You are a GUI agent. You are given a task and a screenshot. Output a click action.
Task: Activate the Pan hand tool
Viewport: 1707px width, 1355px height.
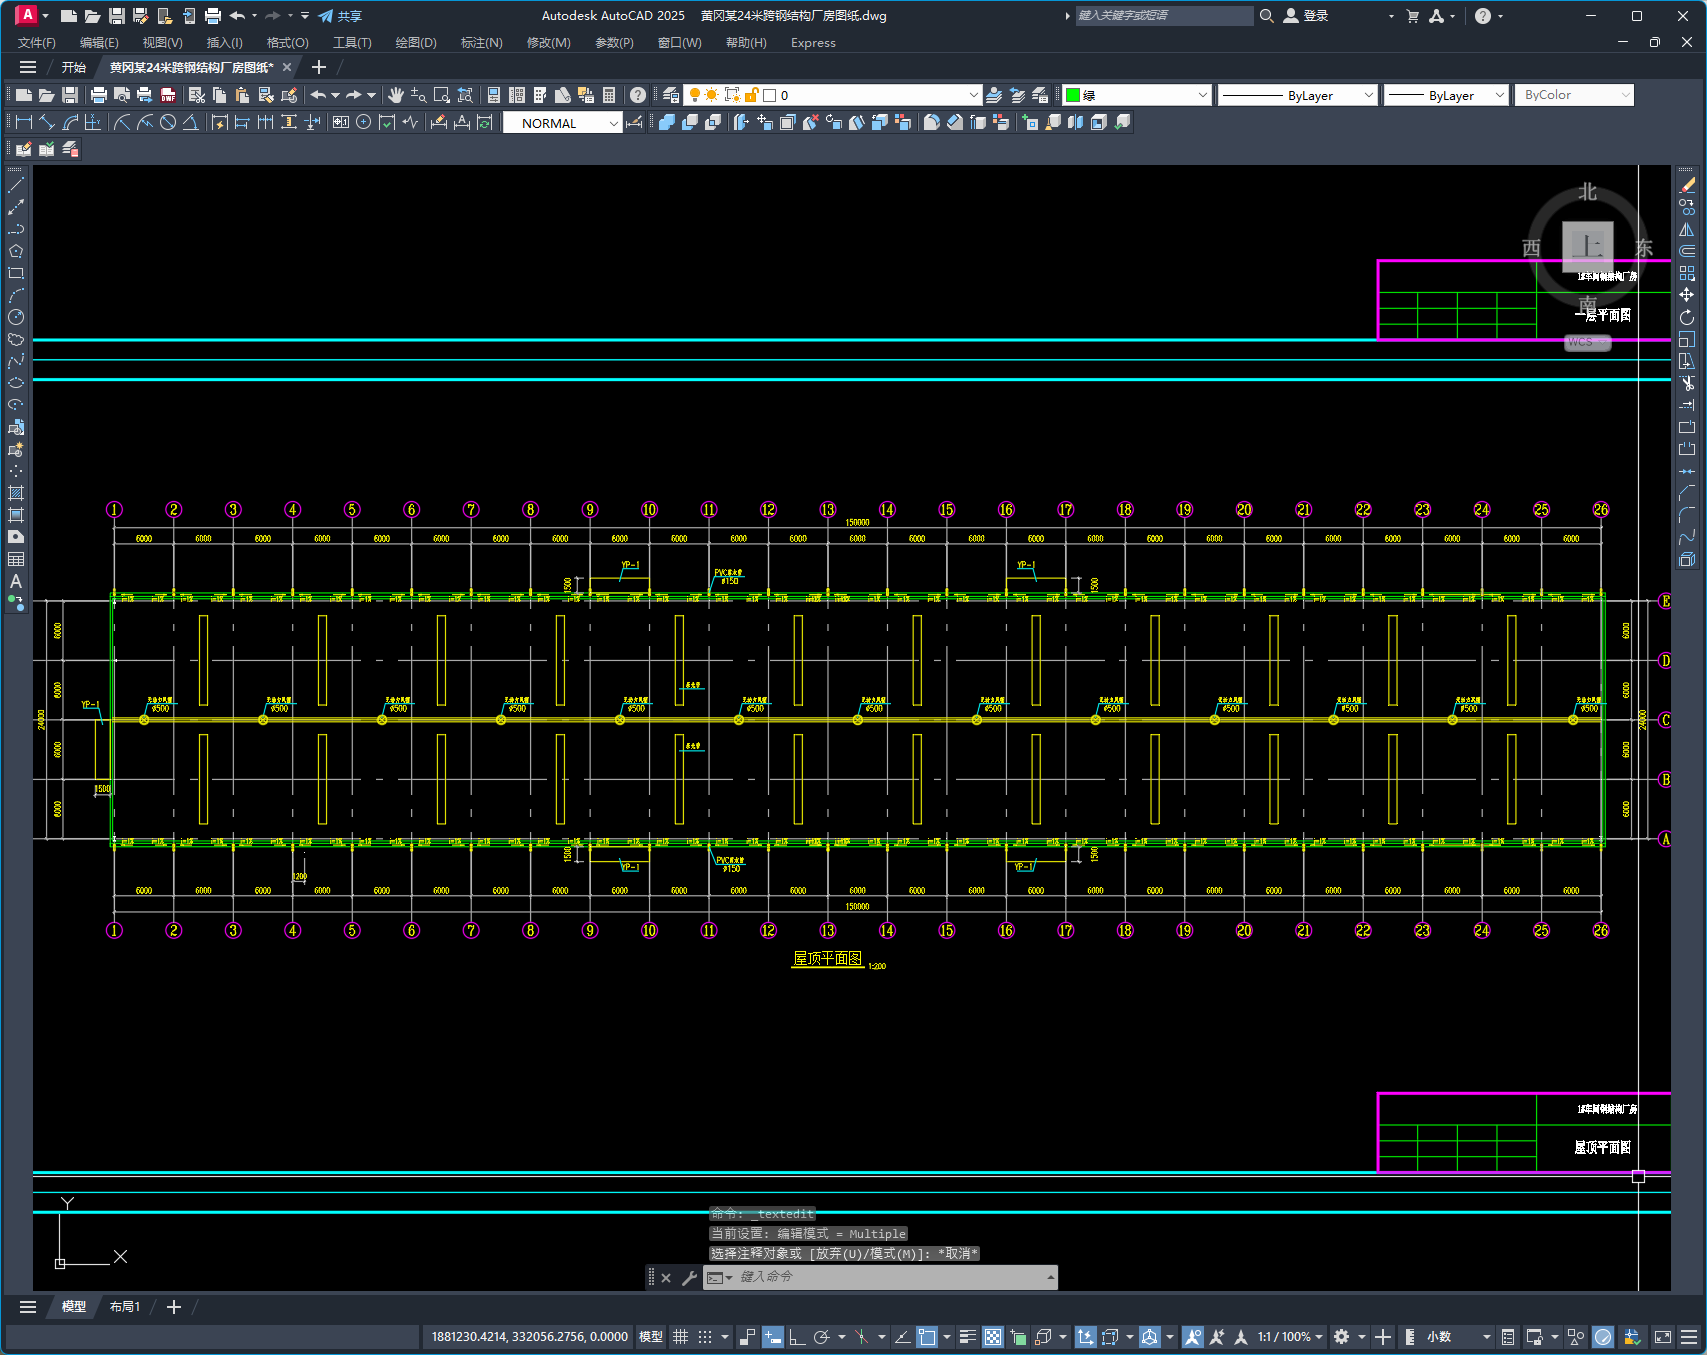pyautogui.click(x=396, y=95)
